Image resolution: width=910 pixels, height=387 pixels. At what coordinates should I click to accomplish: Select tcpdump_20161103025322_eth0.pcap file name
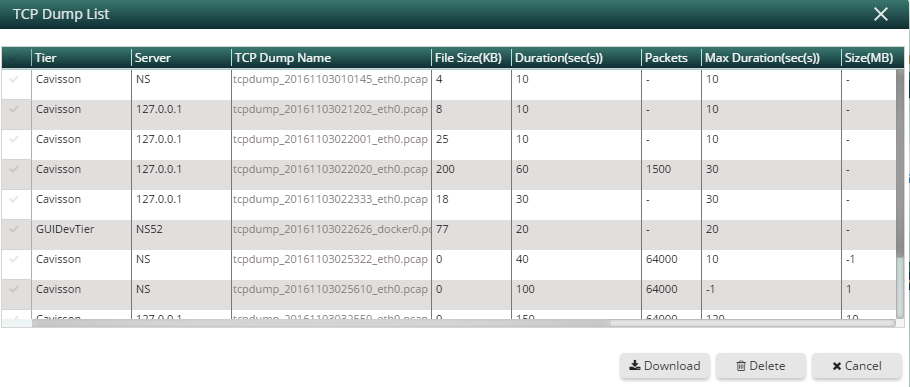tap(331, 259)
